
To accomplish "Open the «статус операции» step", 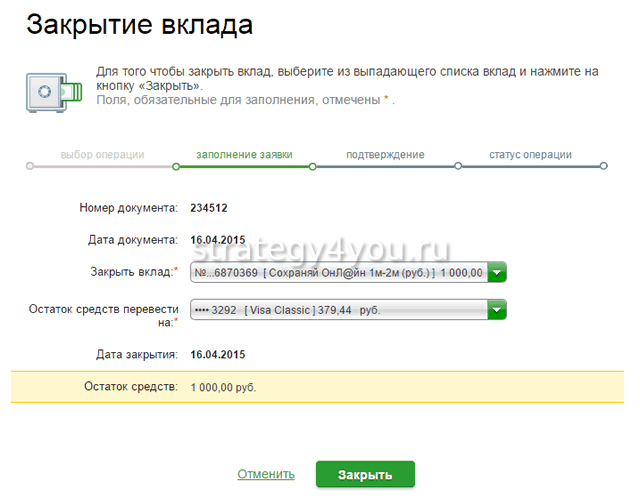I will 530,155.
